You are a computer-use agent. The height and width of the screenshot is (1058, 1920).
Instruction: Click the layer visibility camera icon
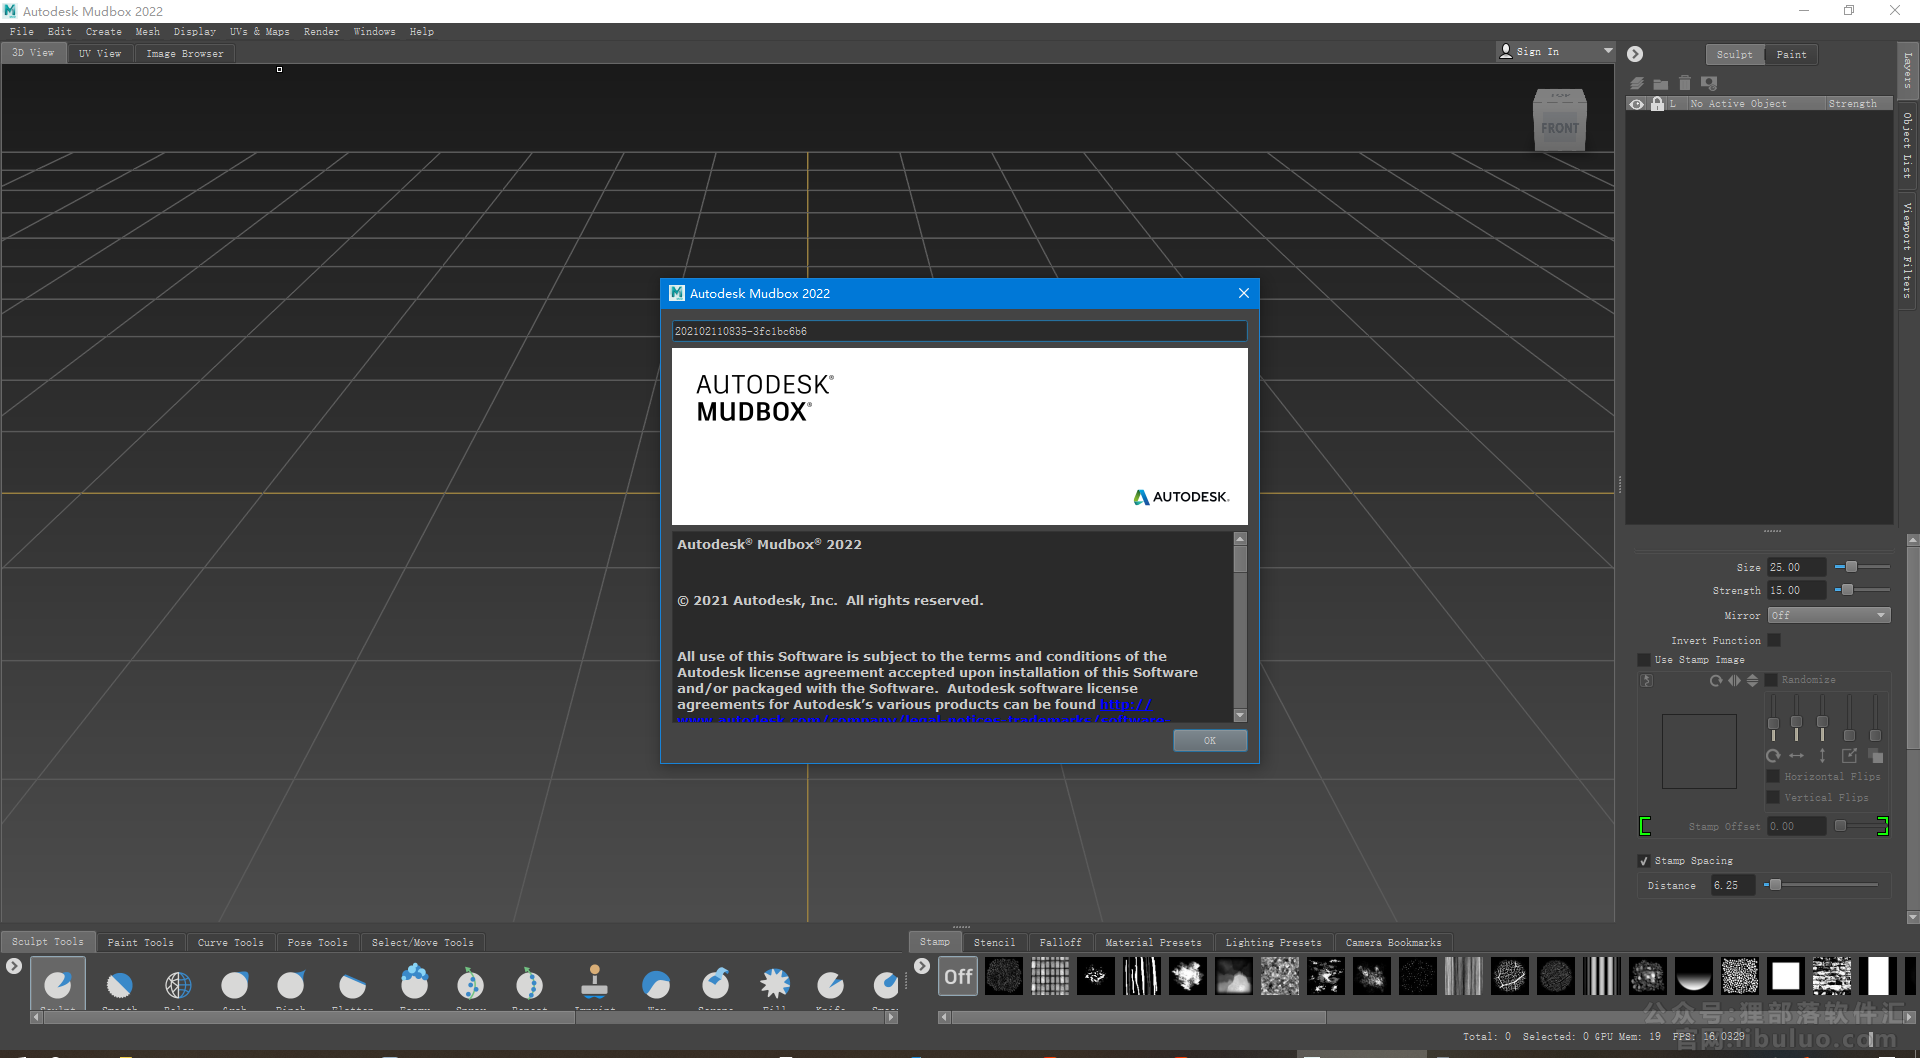[1709, 83]
